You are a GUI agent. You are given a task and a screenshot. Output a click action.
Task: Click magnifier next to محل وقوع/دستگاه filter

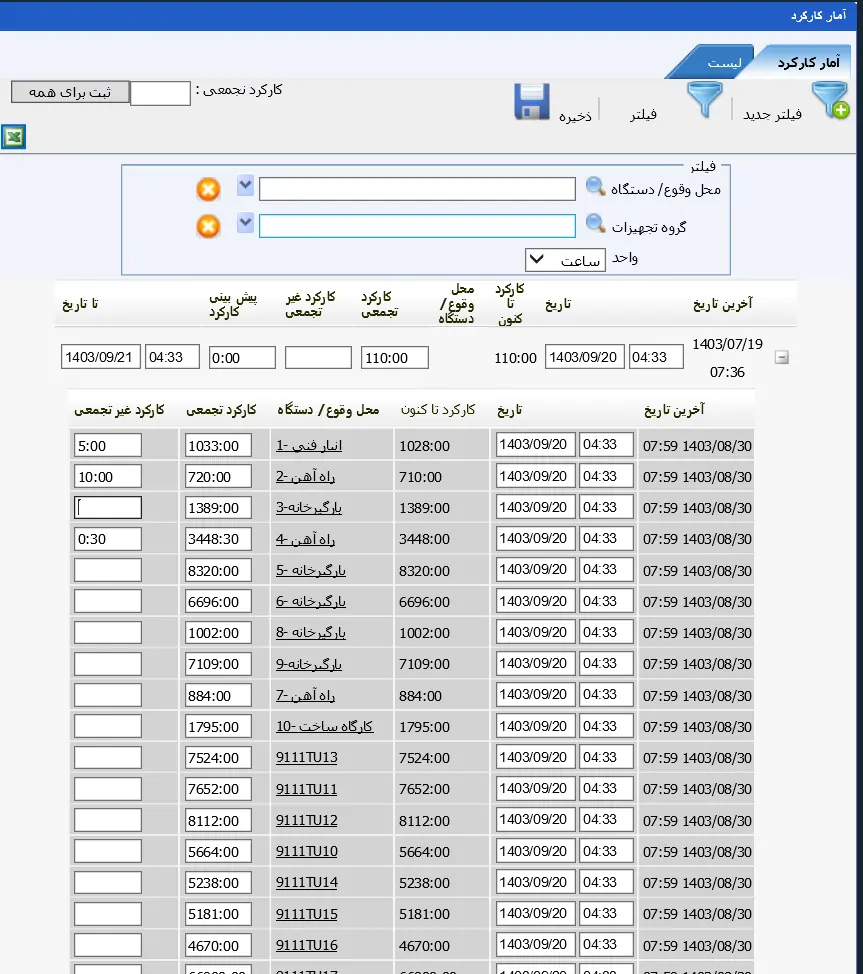point(595,187)
